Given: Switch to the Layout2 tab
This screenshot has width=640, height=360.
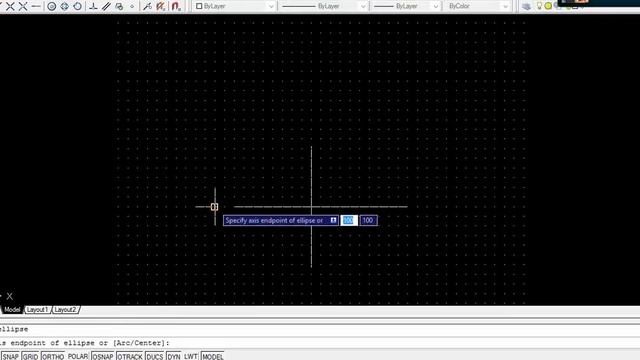Looking at the screenshot, I should (x=65, y=310).
